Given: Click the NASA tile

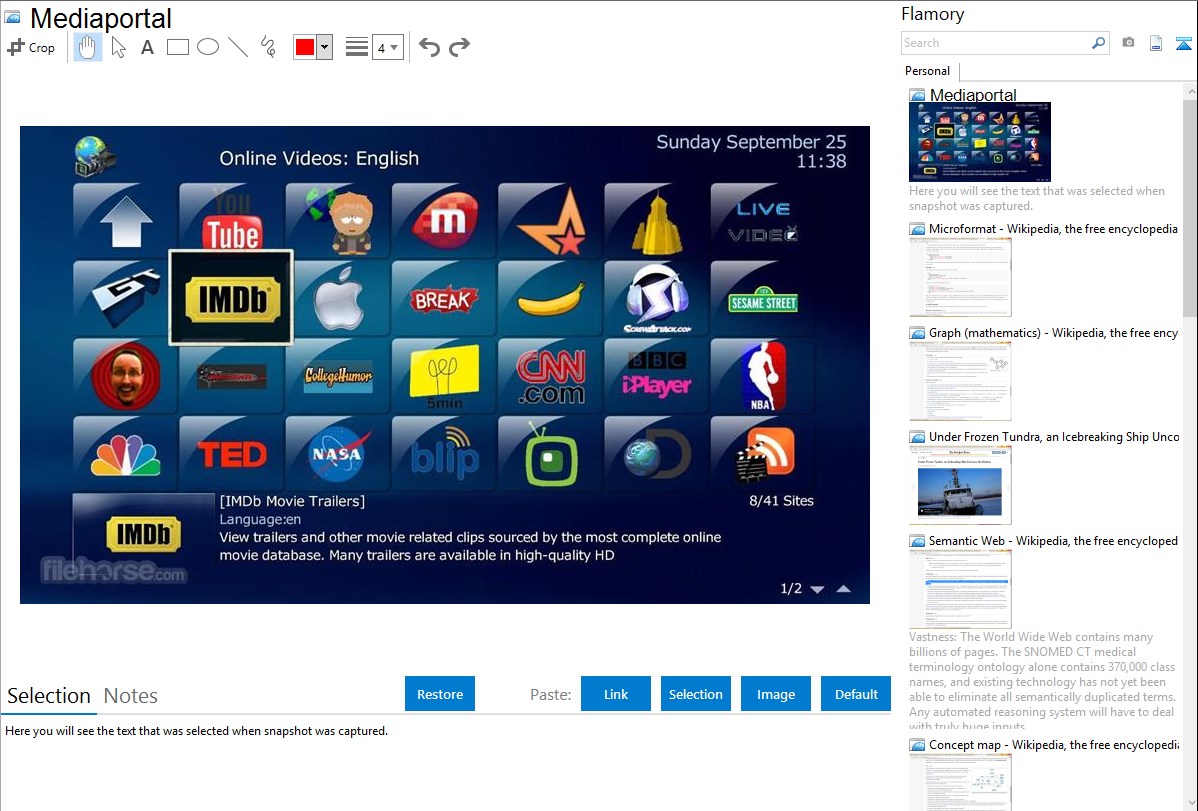Looking at the screenshot, I should pyautogui.click(x=338, y=455).
